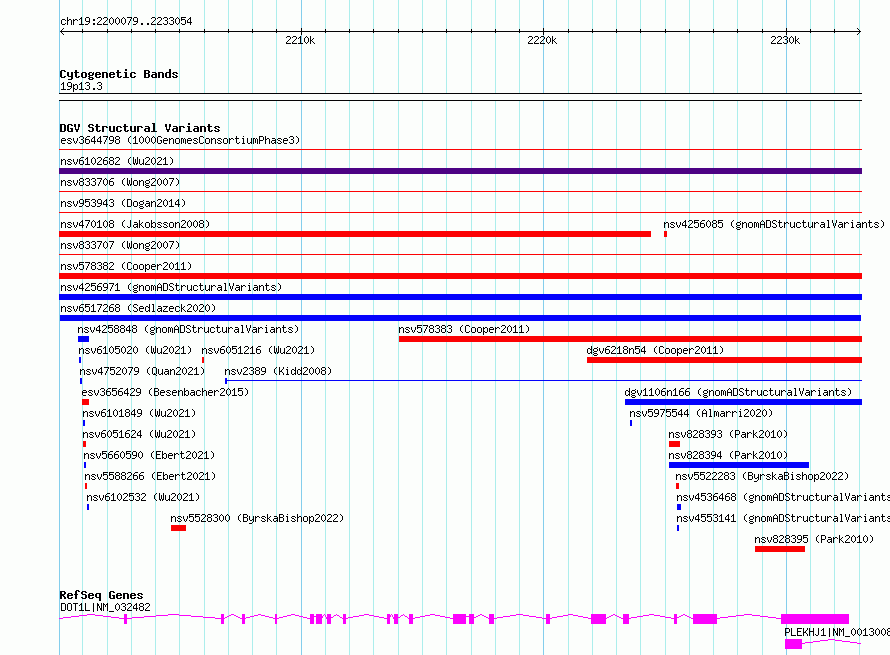This screenshot has height=655, width=890.
Task: Select the Cytogenetic Bands track title
Action: (x=119, y=74)
